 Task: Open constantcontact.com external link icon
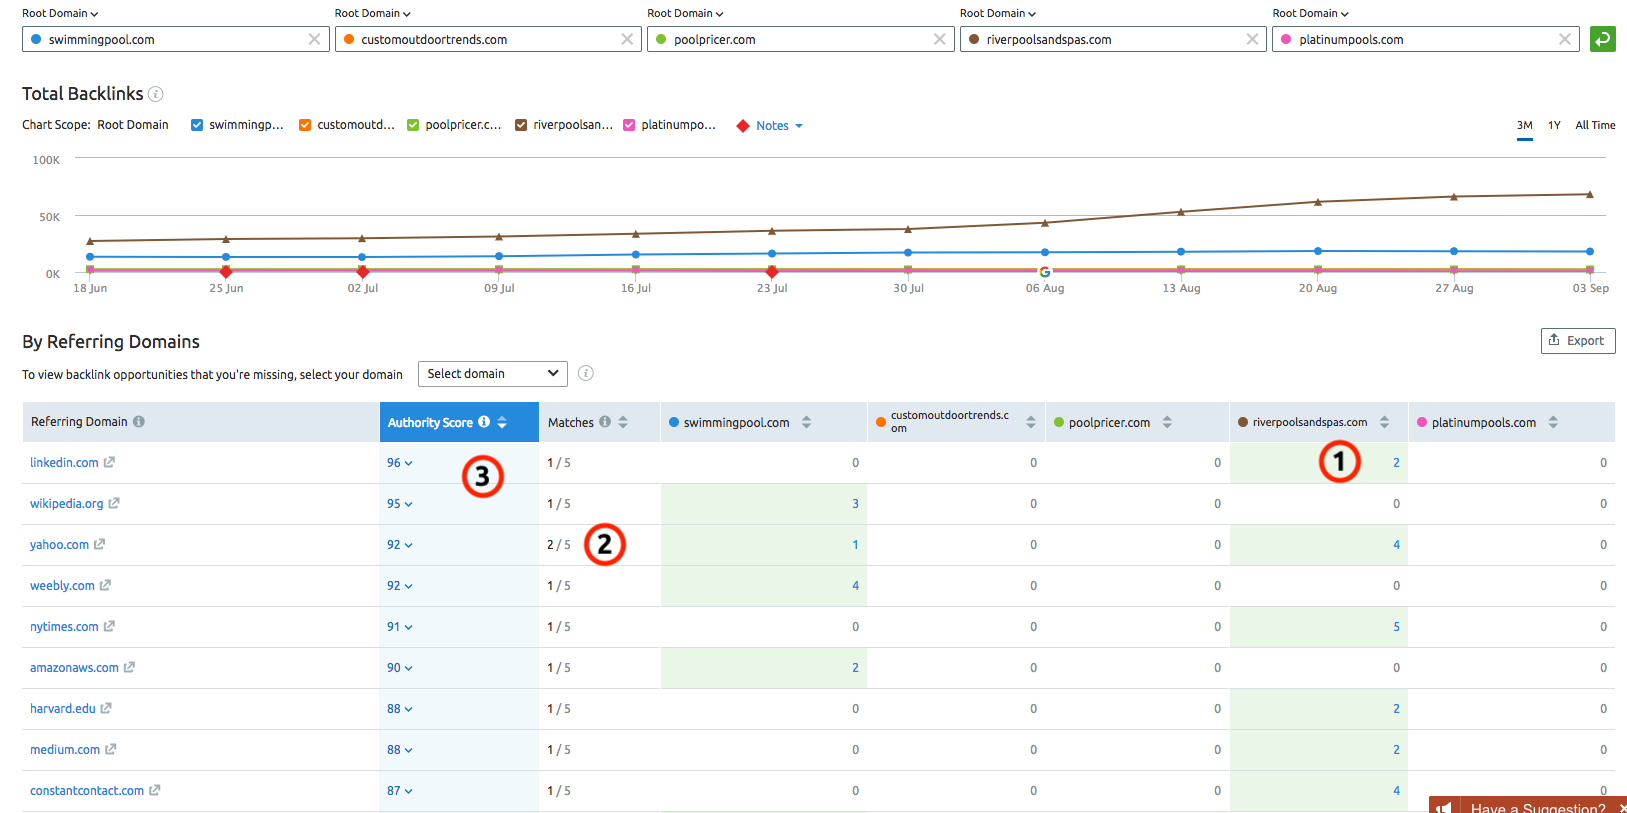click(x=154, y=790)
